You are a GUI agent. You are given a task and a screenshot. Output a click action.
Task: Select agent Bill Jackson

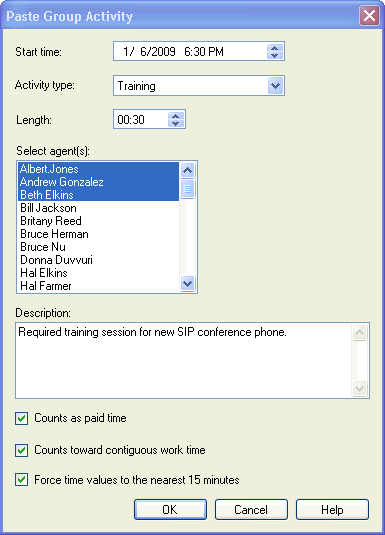point(98,208)
